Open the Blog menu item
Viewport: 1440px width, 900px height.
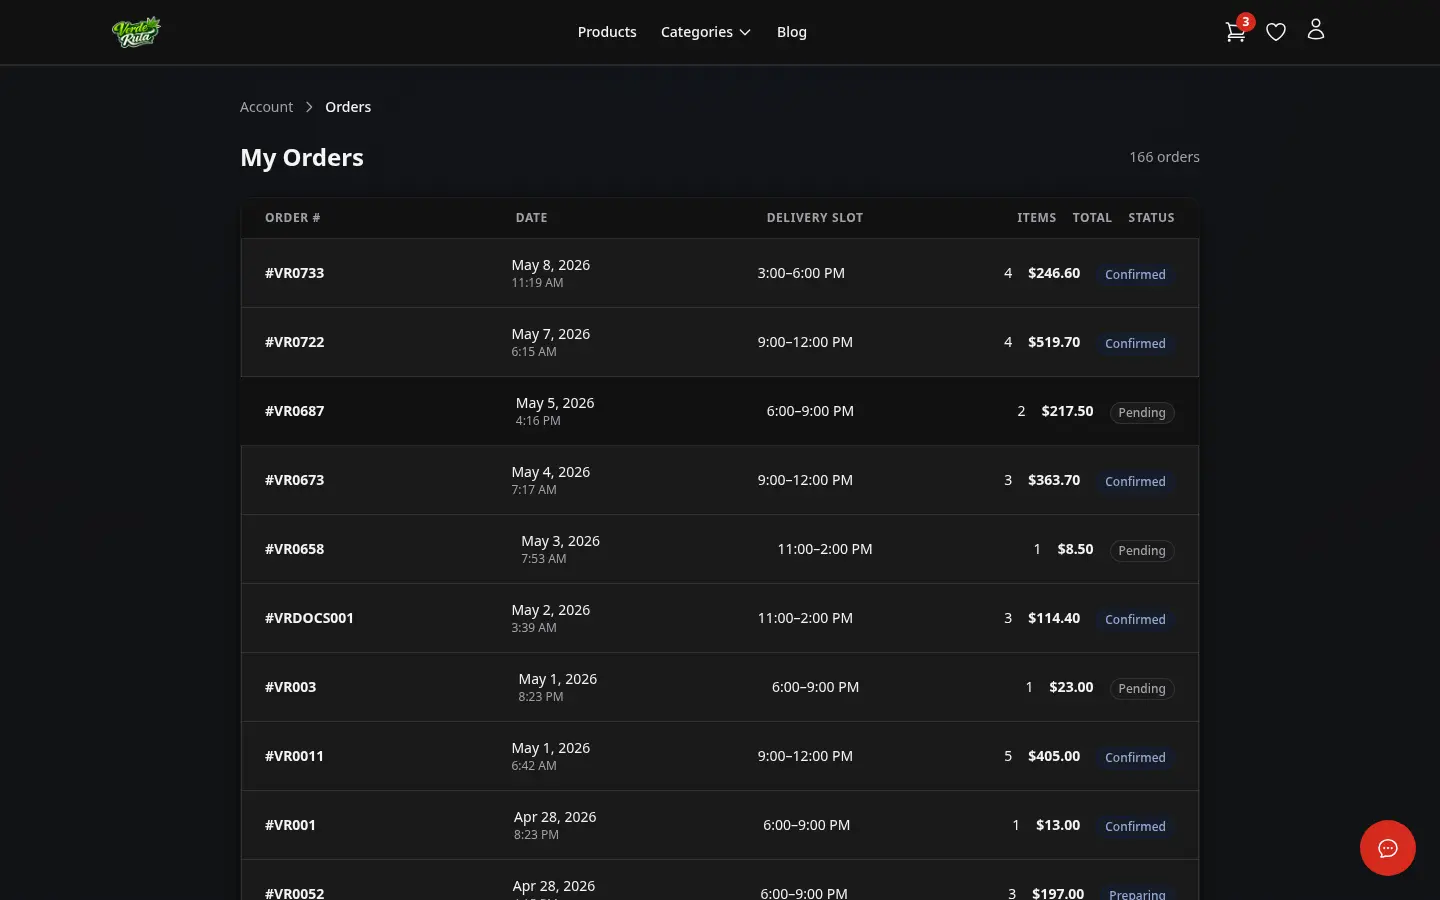pyautogui.click(x=792, y=32)
